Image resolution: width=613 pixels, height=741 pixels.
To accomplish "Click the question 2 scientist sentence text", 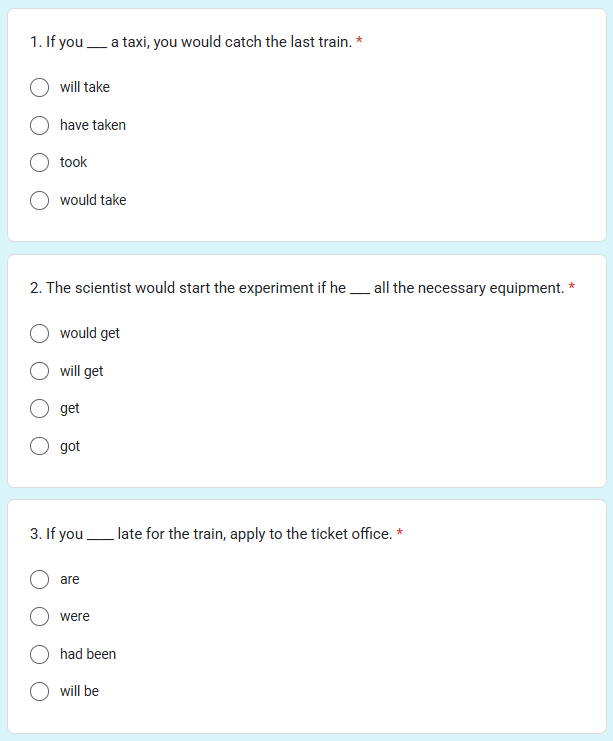I will (297, 288).
